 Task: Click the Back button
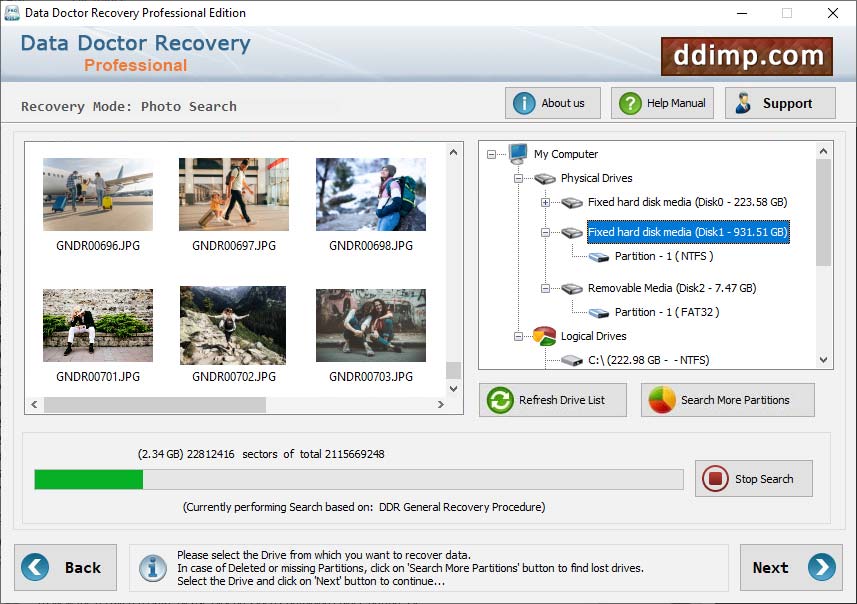(x=66, y=567)
